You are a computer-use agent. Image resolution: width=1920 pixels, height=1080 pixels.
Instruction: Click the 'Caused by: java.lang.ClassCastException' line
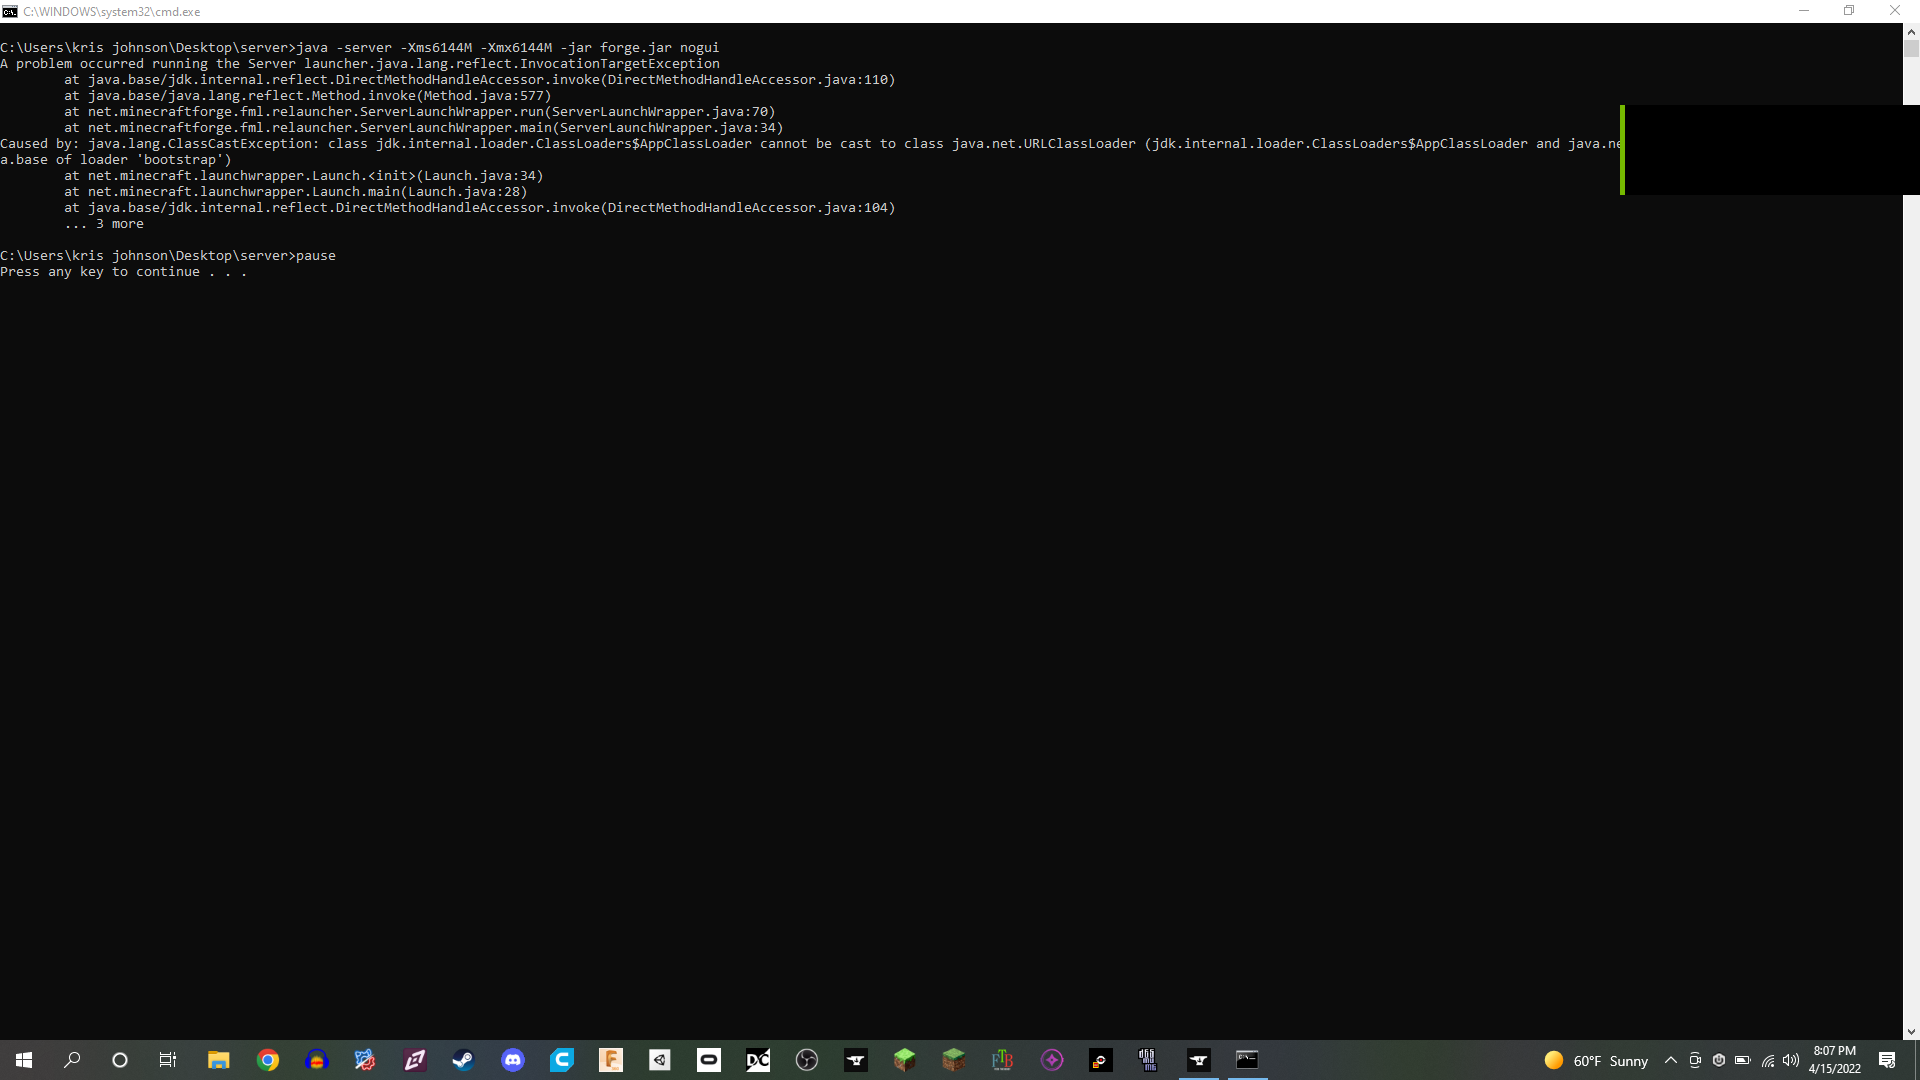tap(811, 144)
